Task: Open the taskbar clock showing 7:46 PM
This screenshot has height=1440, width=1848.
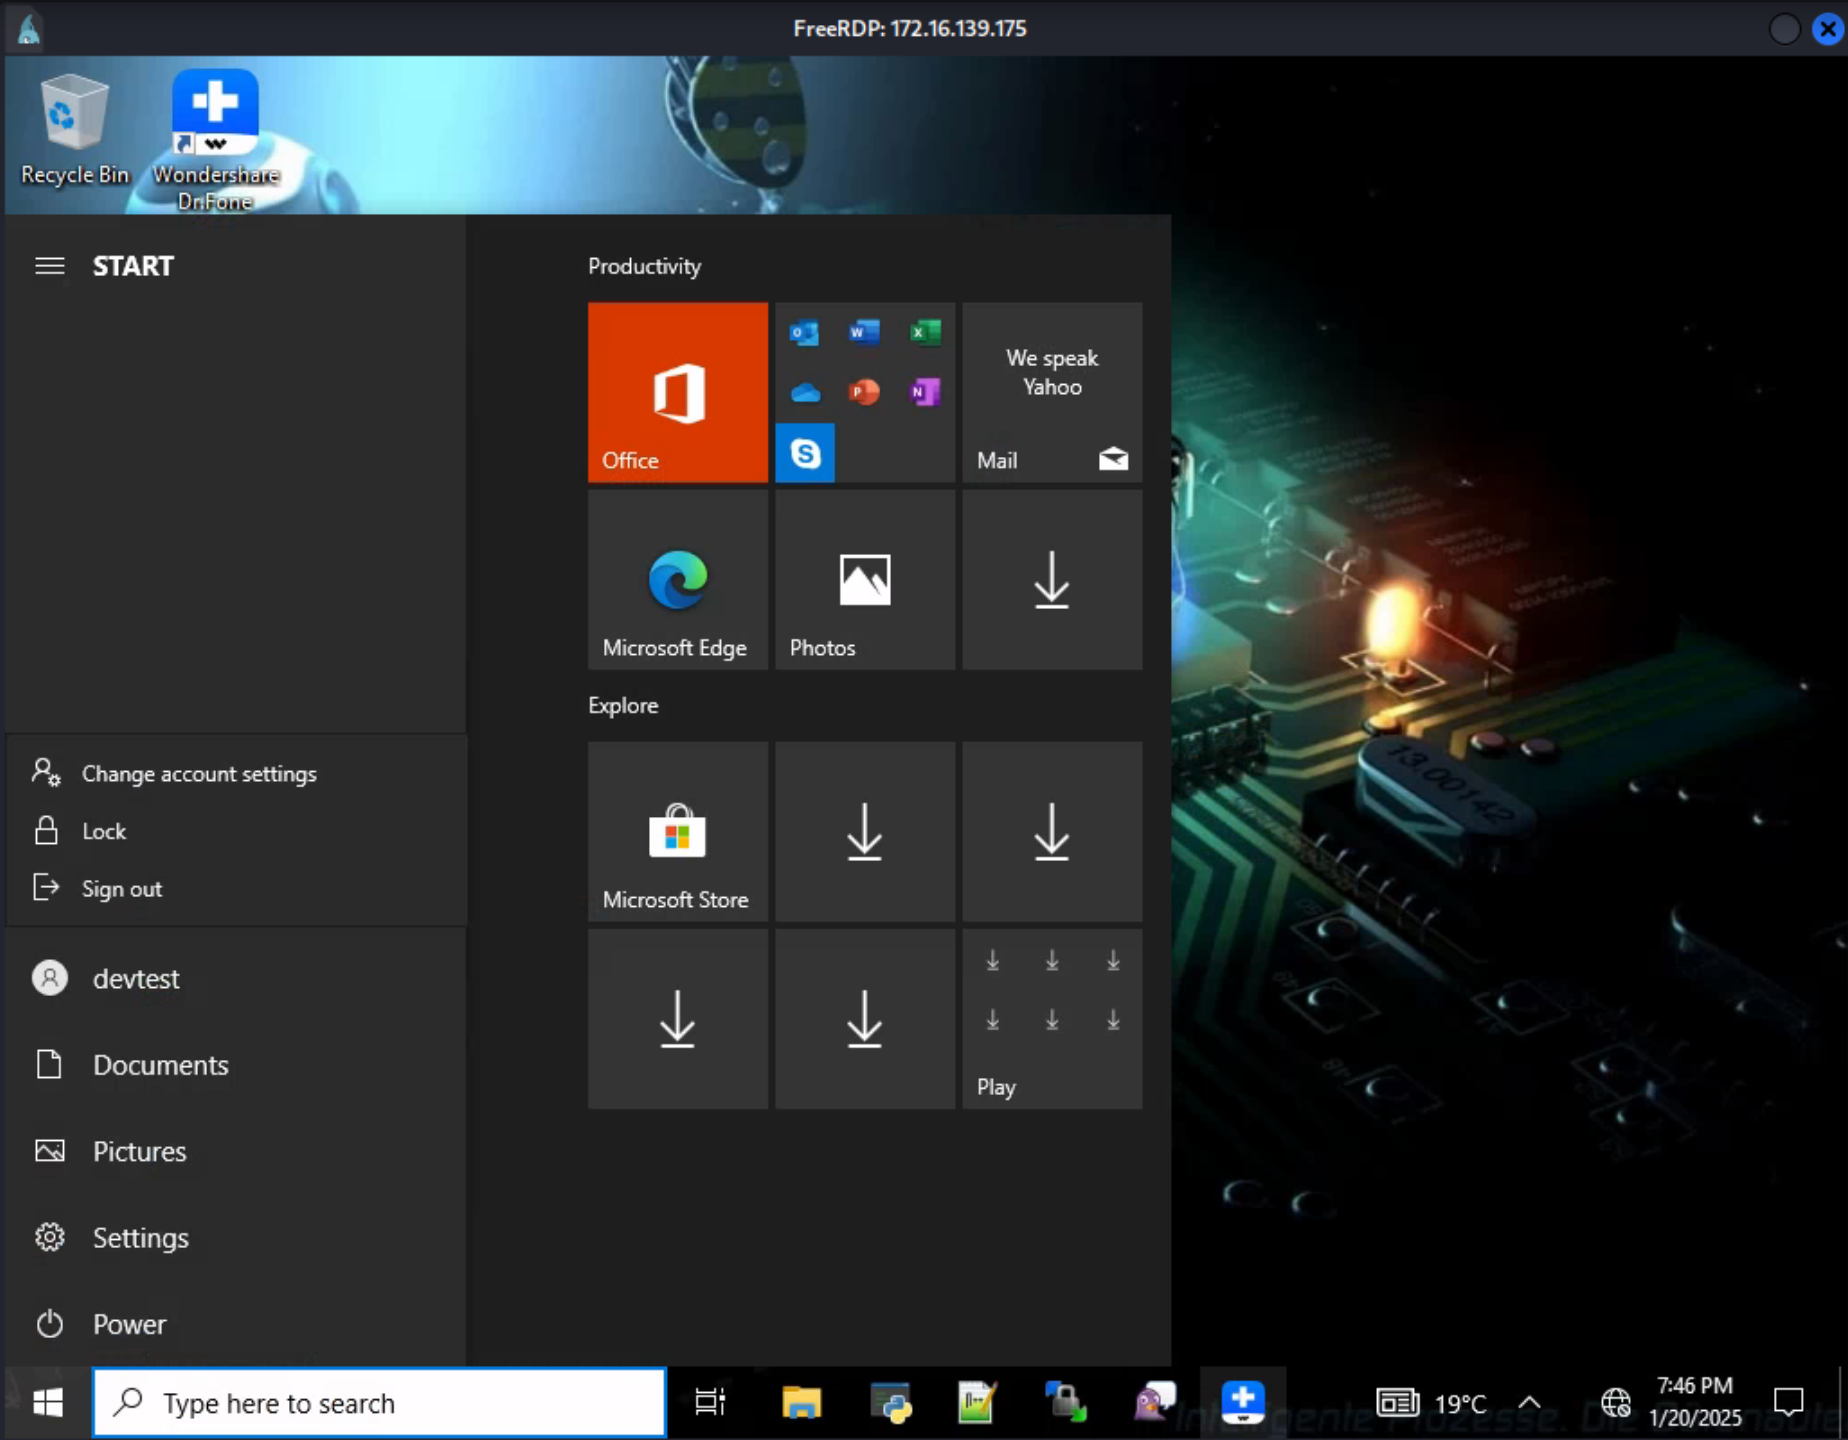Action: pos(1695,1402)
